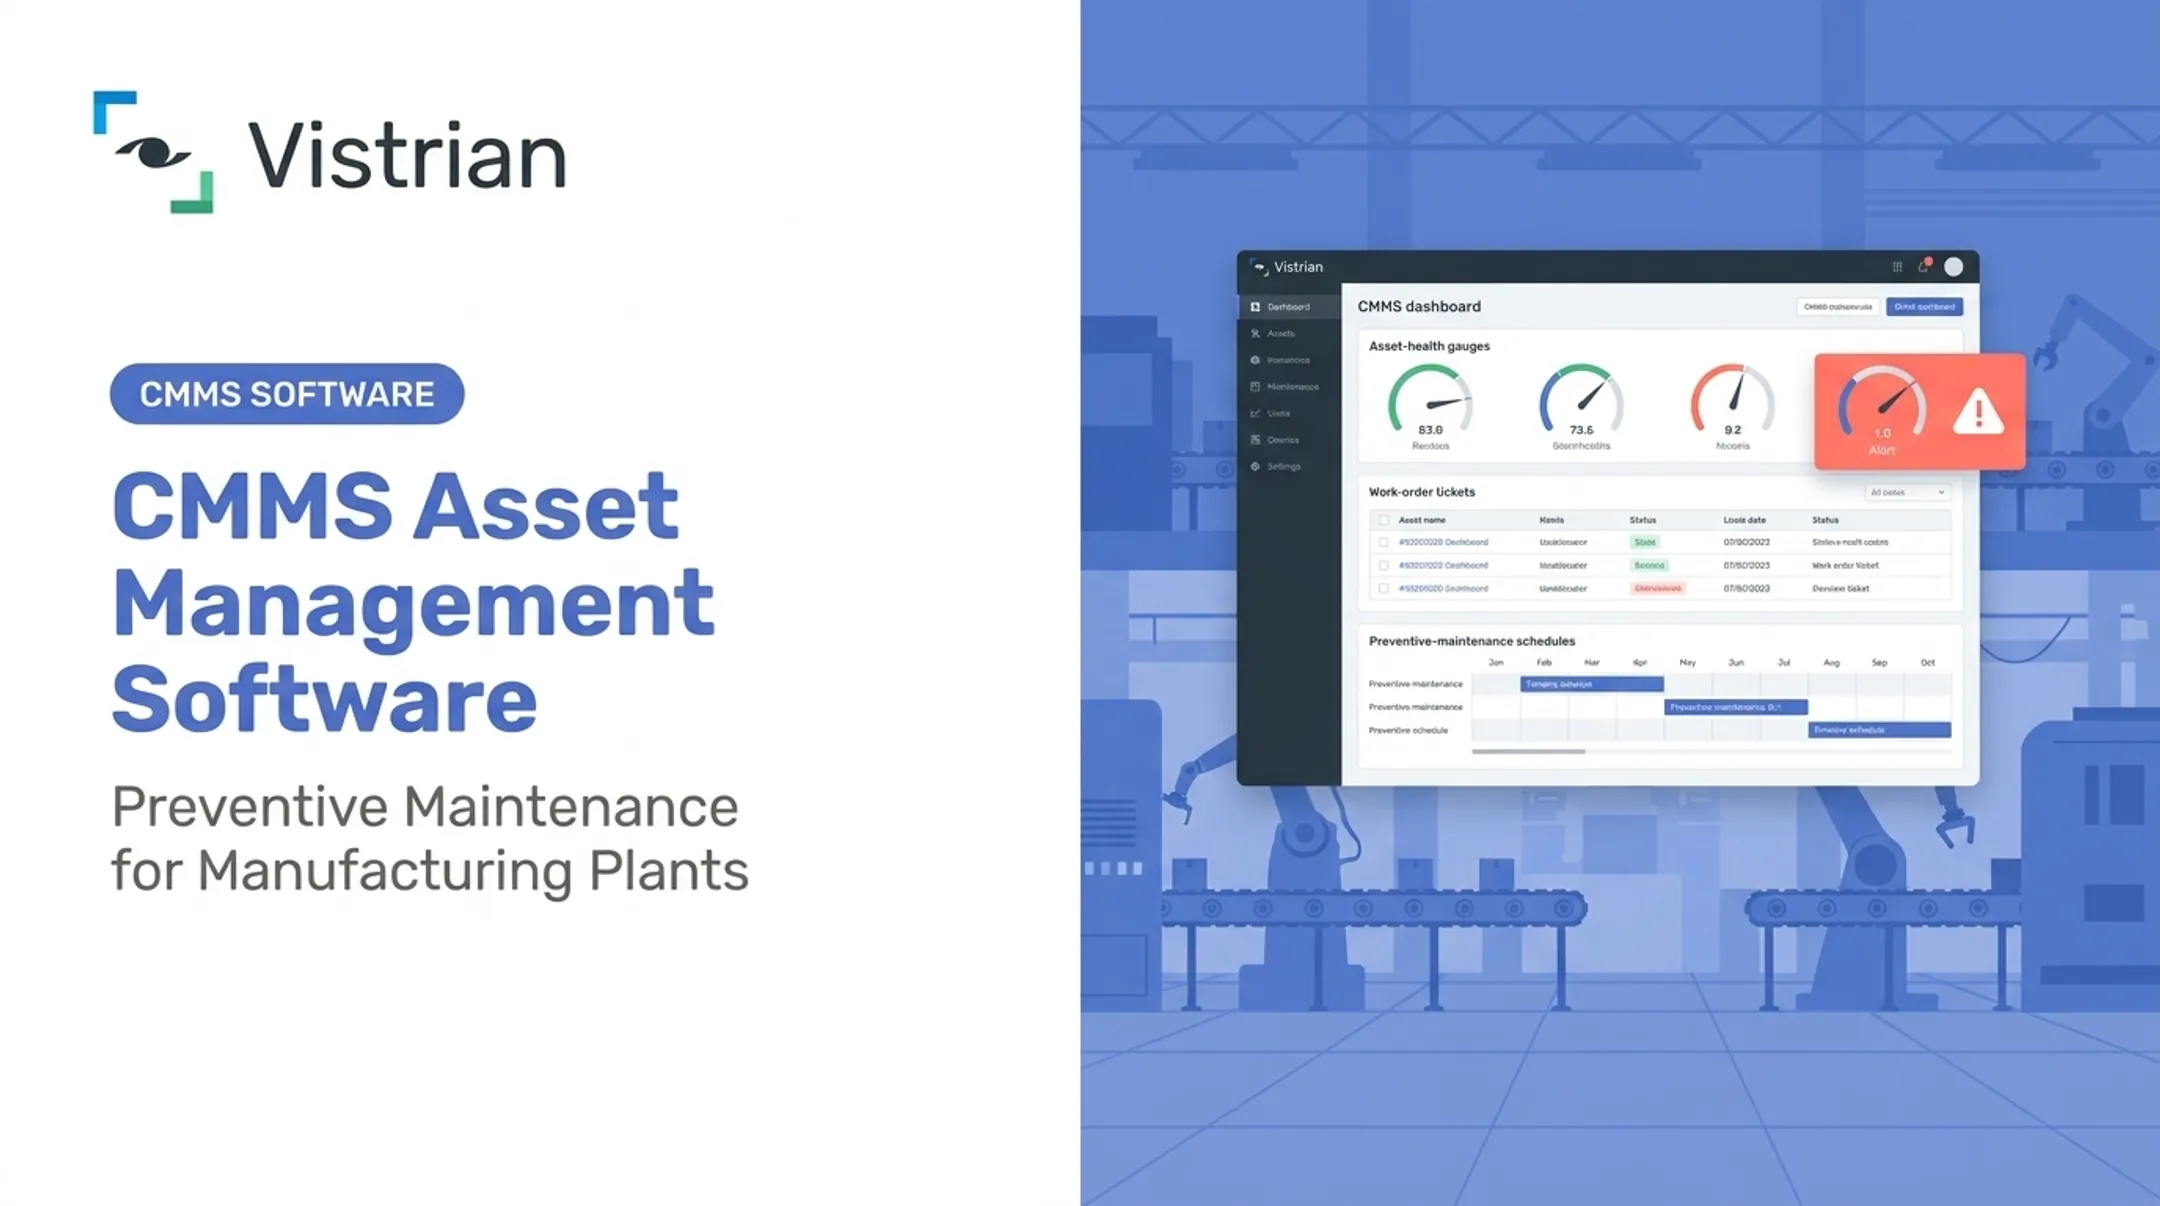Click the Asset-health gauges heading

tap(1429, 346)
